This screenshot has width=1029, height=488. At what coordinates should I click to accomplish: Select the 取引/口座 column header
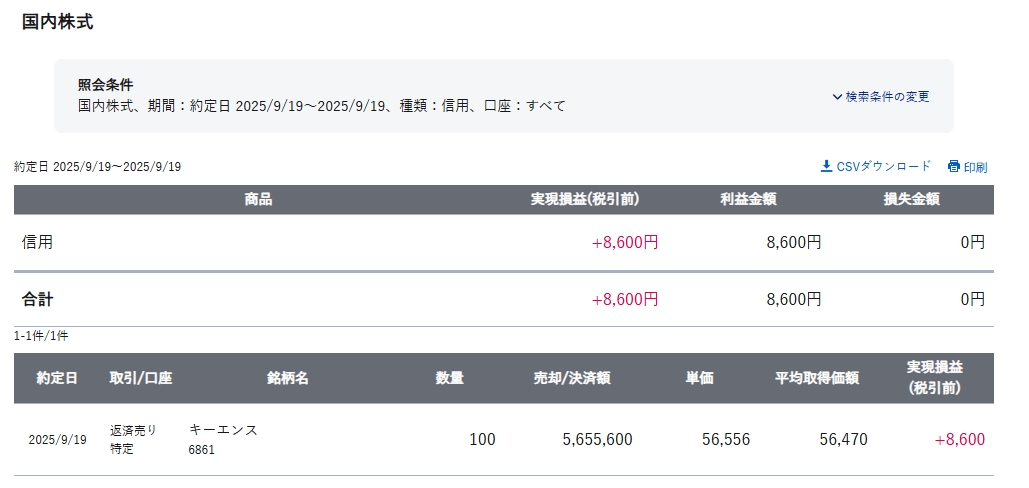coord(140,378)
